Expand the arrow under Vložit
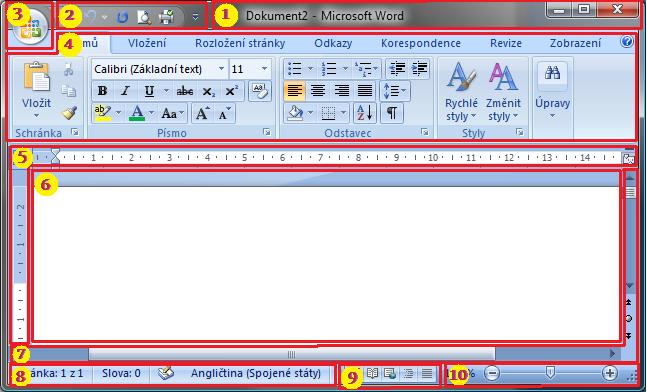This screenshot has height=392, width=647. [x=37, y=116]
